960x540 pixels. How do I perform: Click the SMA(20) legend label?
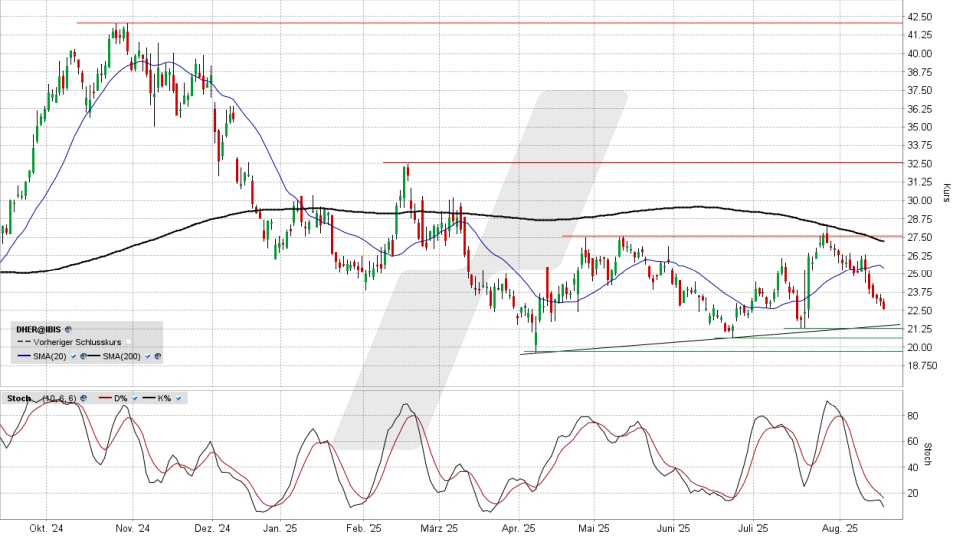click(50, 356)
